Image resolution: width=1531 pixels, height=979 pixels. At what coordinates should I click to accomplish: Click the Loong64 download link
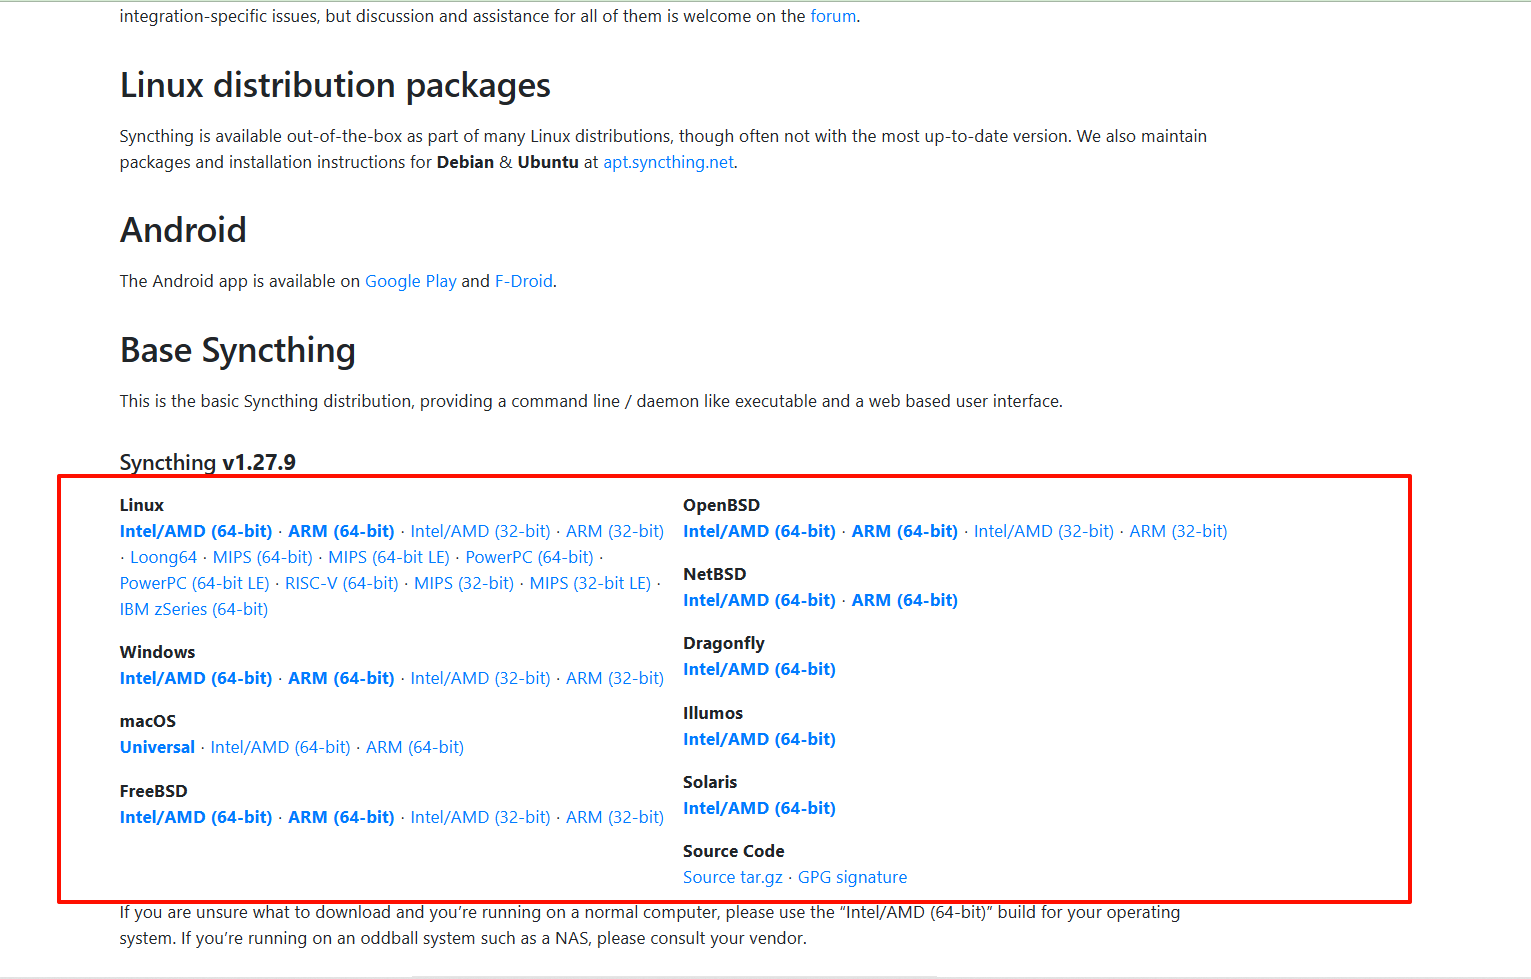pyautogui.click(x=163, y=557)
